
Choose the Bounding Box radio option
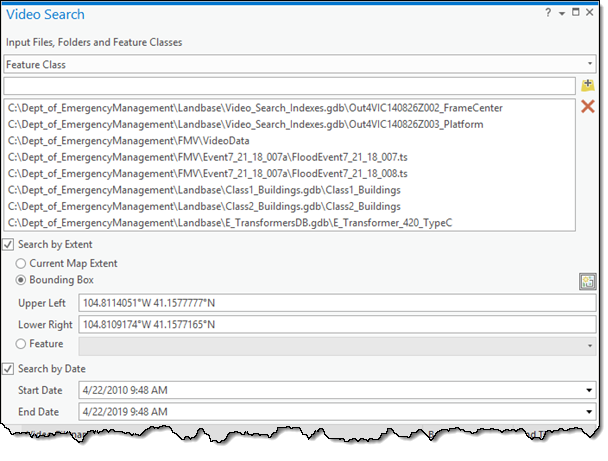pyautogui.click(x=22, y=279)
